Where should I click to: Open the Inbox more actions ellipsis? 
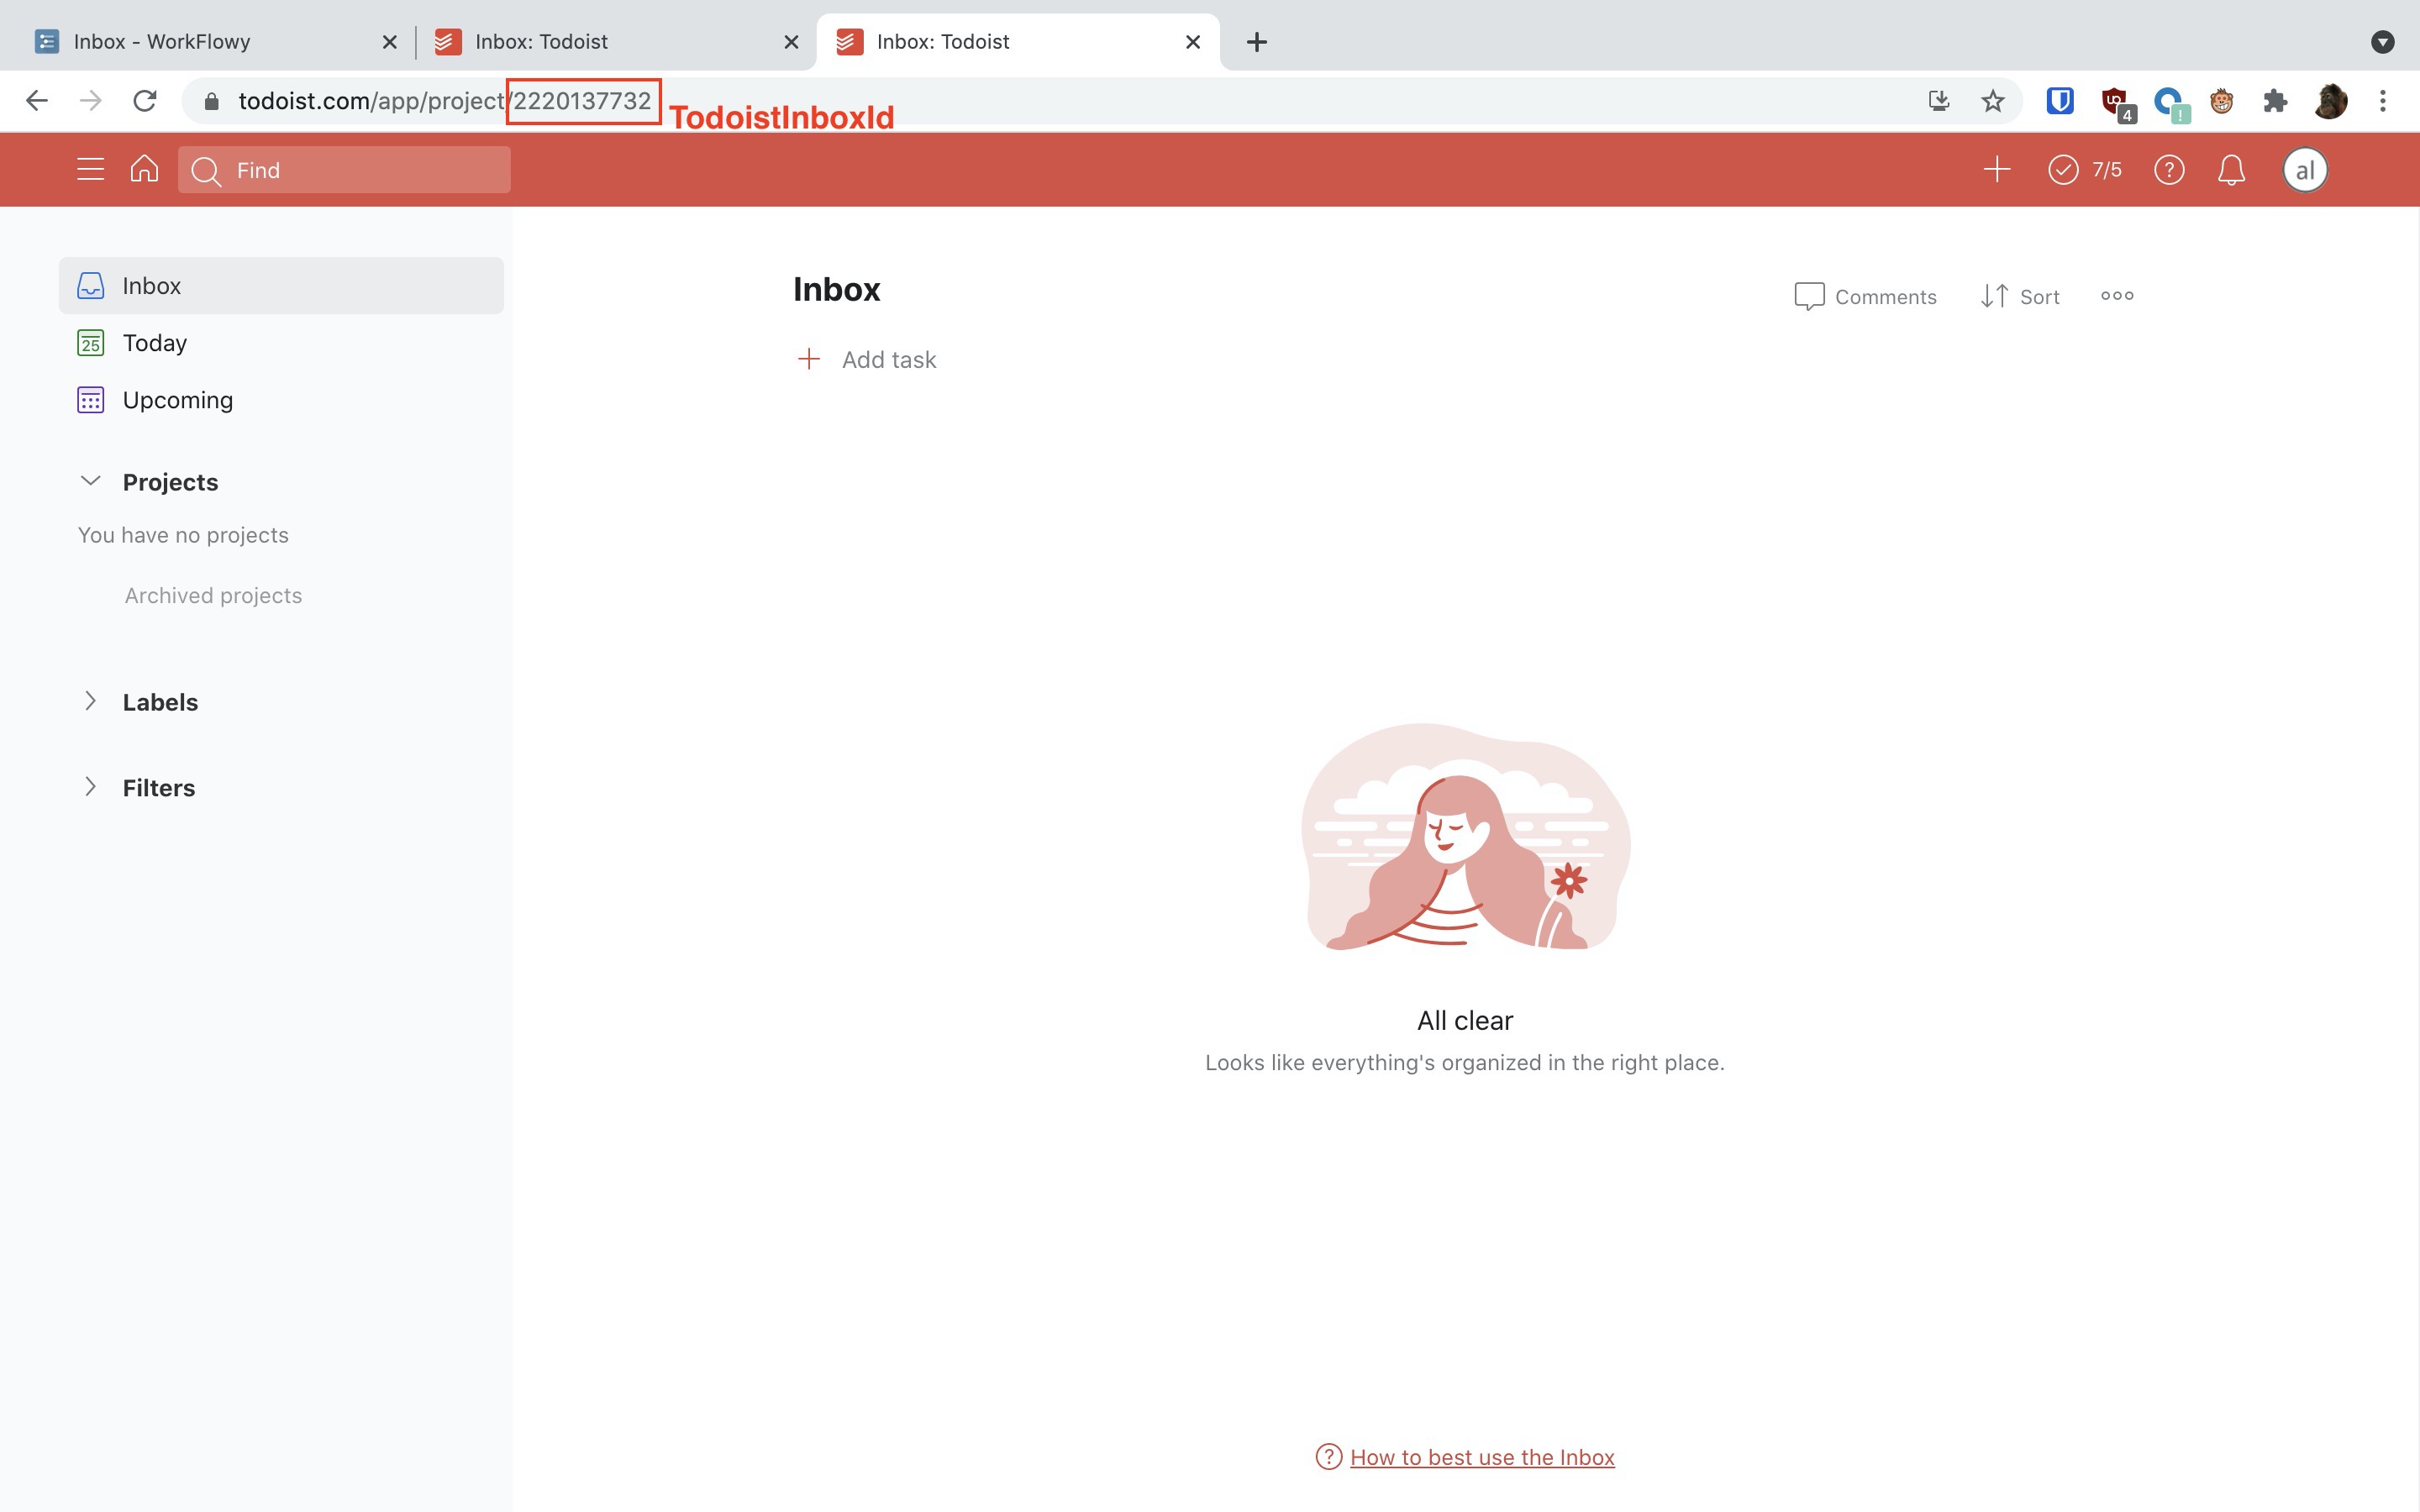[2117, 296]
